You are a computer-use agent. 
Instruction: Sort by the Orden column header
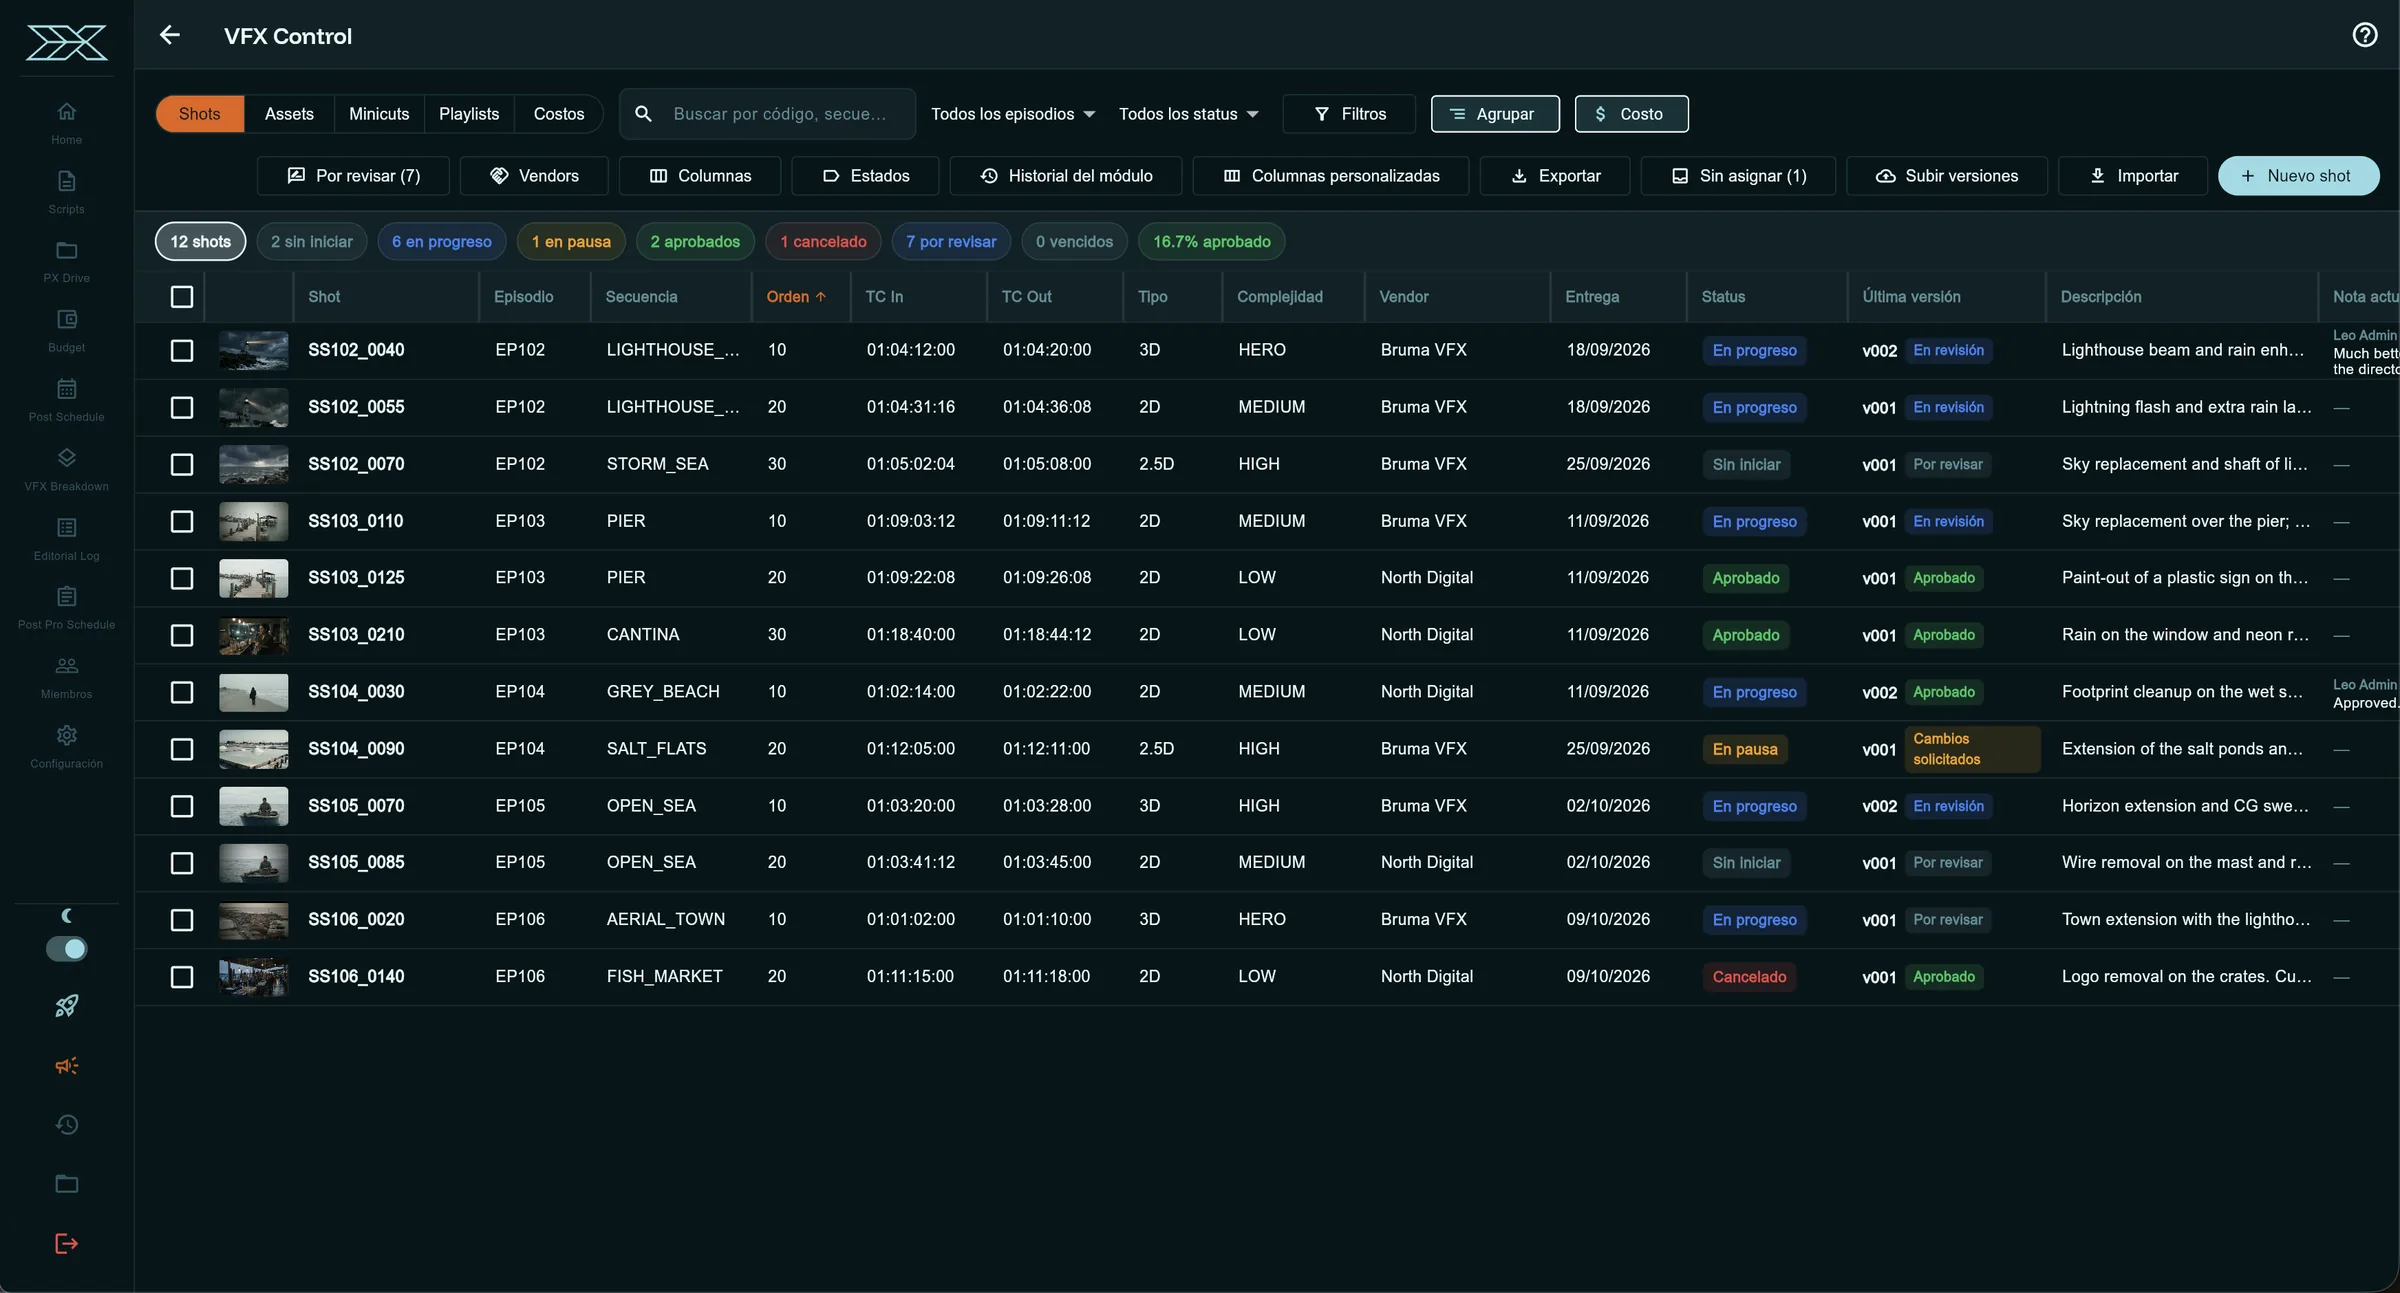(x=796, y=297)
